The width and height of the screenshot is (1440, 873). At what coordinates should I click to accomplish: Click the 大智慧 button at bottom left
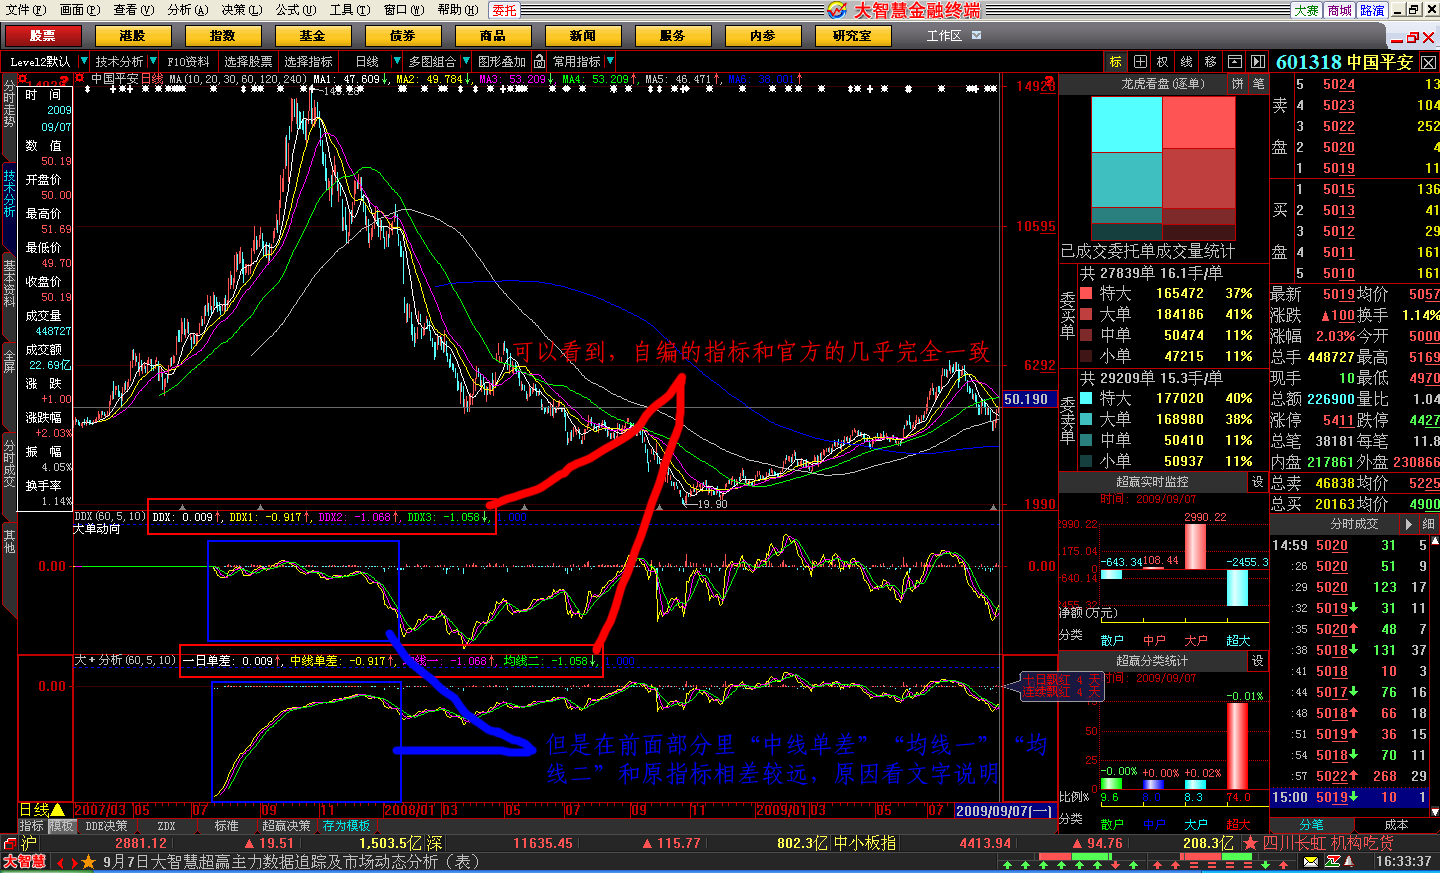pyautogui.click(x=24, y=862)
